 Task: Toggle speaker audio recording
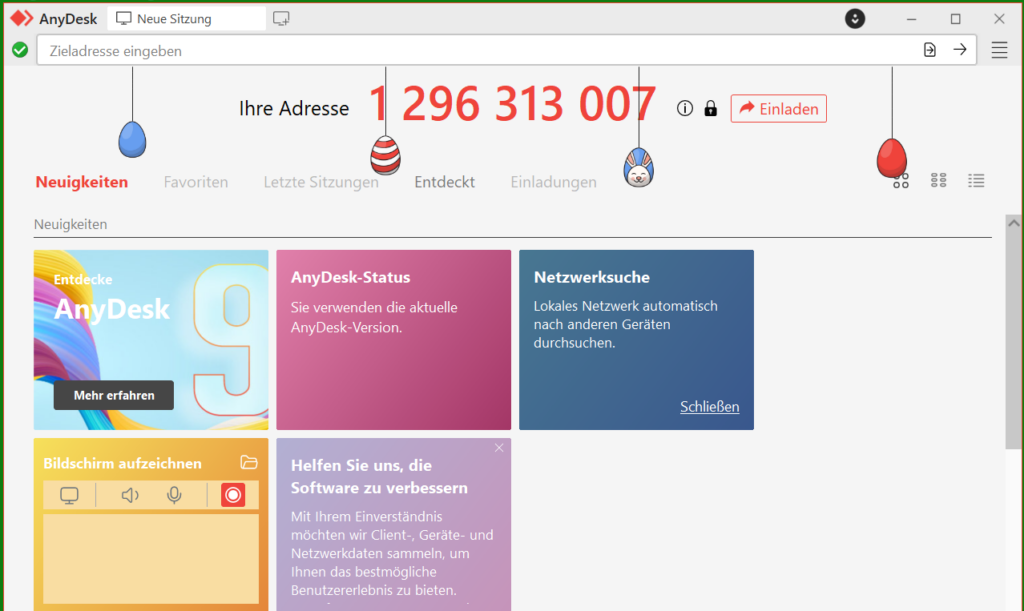130,495
